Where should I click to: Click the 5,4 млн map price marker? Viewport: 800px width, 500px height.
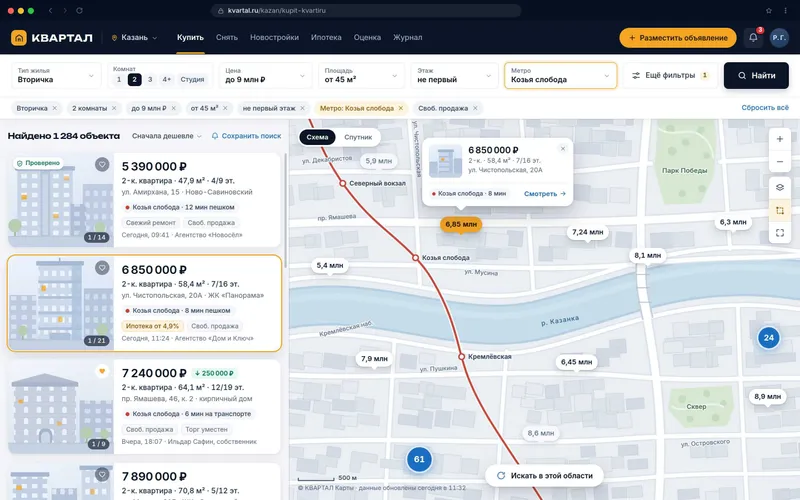(330, 265)
